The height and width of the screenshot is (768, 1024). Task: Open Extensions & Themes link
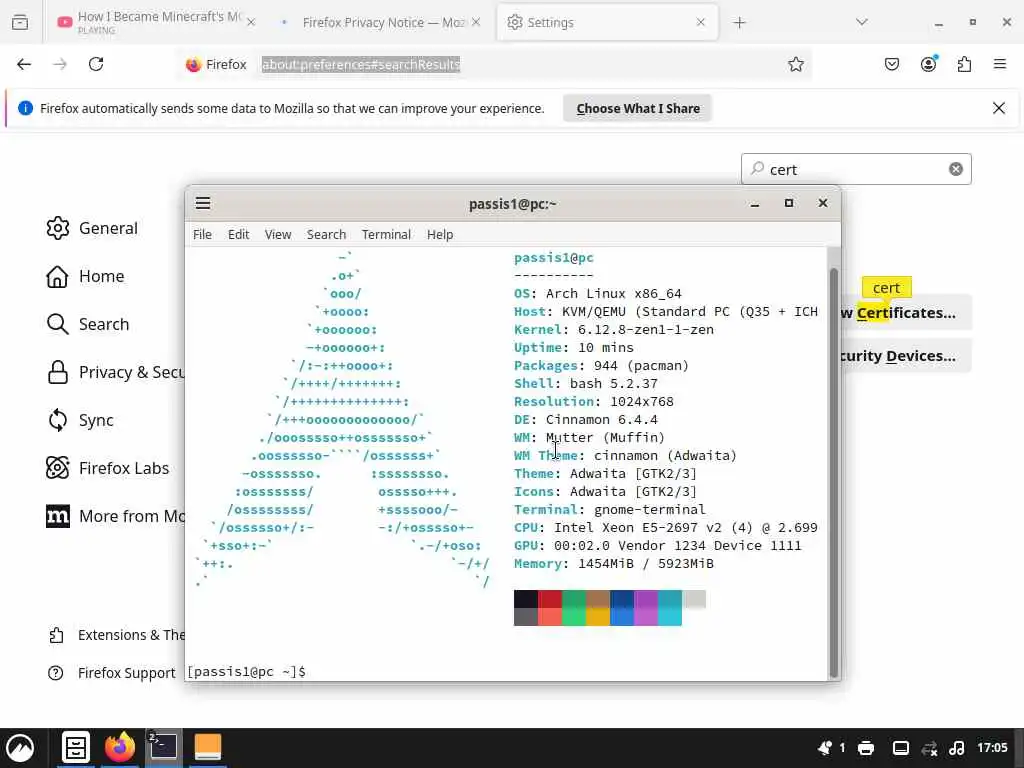click(x=116, y=635)
